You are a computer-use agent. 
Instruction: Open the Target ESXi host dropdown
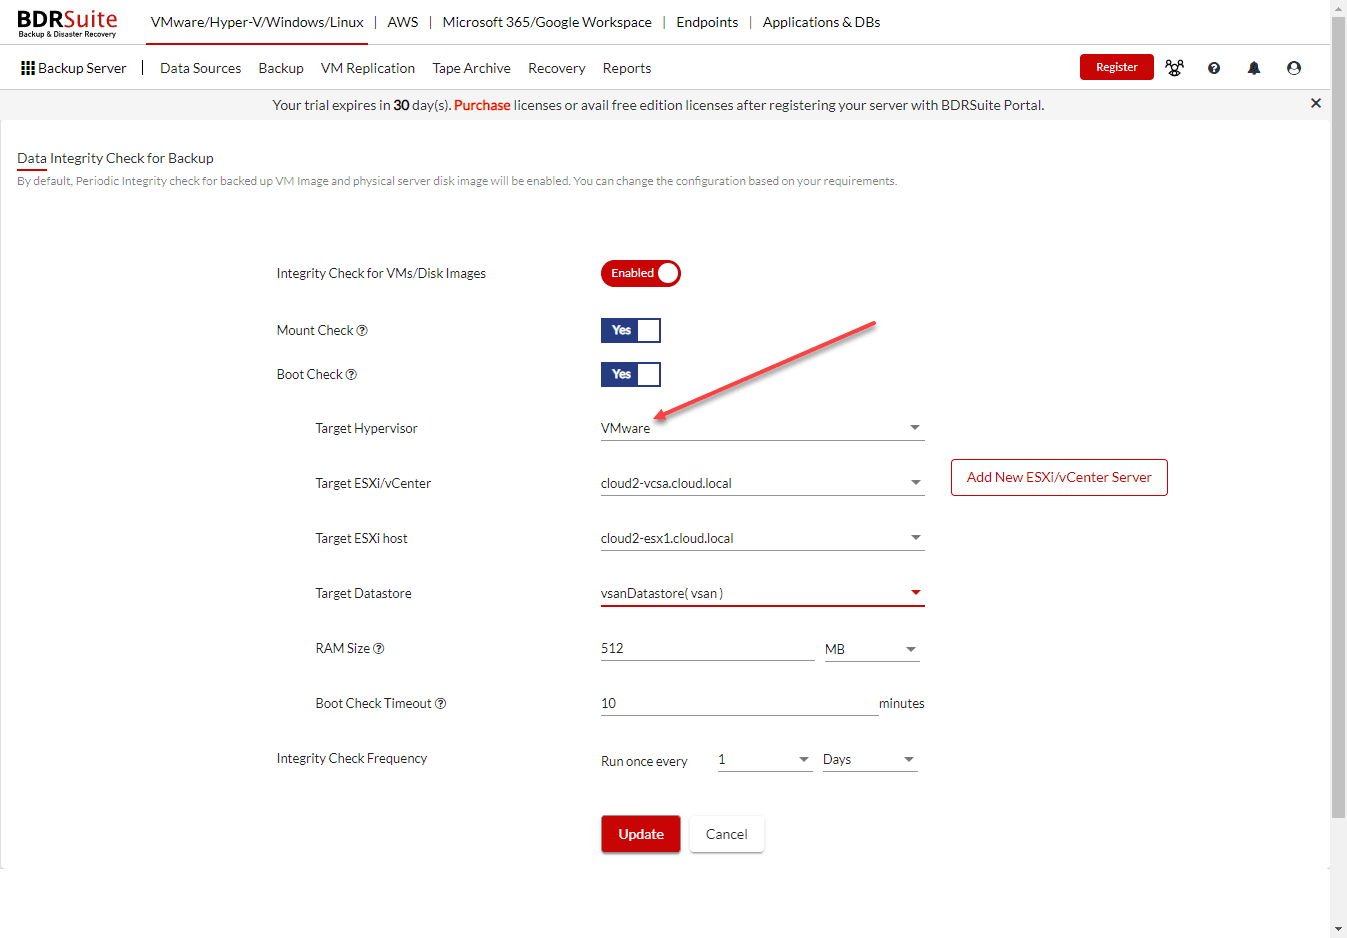pyautogui.click(x=762, y=538)
